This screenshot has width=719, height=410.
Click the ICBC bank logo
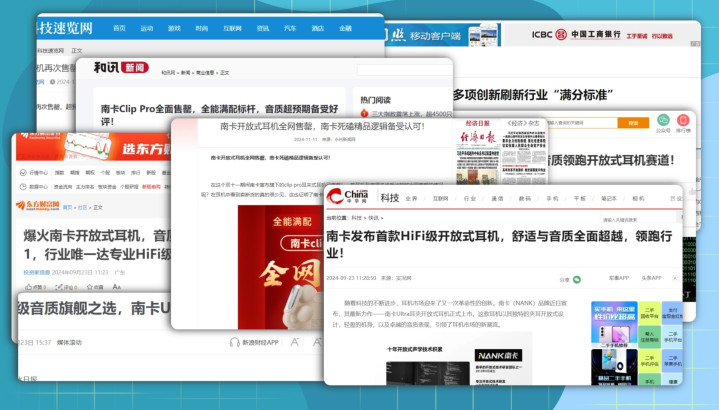[x=560, y=35]
